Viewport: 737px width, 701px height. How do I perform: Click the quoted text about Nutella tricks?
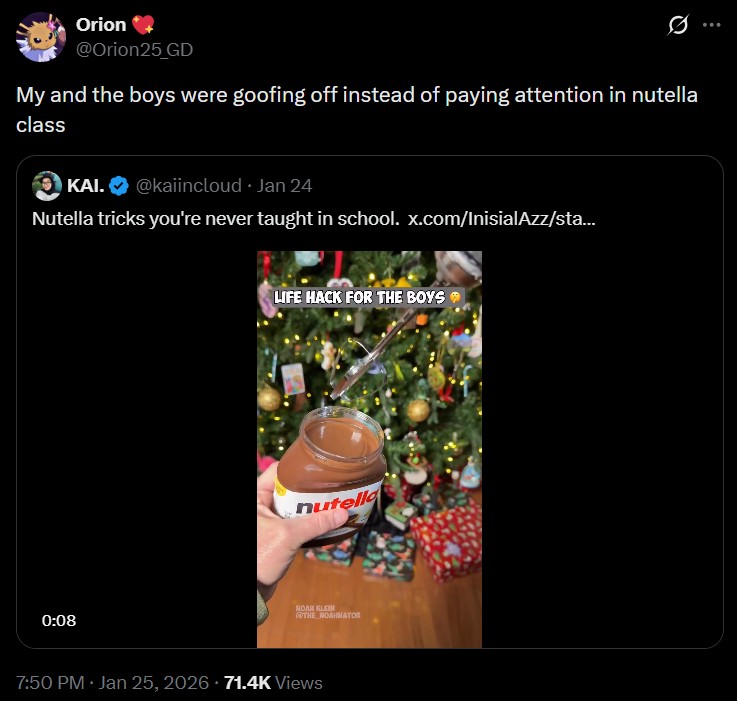pyautogui.click(x=216, y=219)
